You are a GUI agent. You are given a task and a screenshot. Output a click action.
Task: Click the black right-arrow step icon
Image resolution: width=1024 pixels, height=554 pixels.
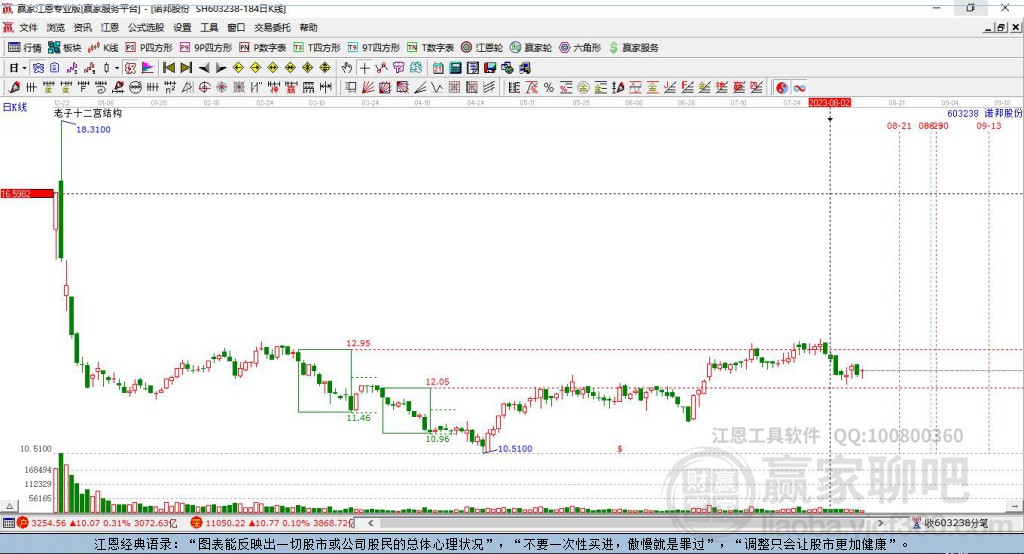tap(221, 68)
